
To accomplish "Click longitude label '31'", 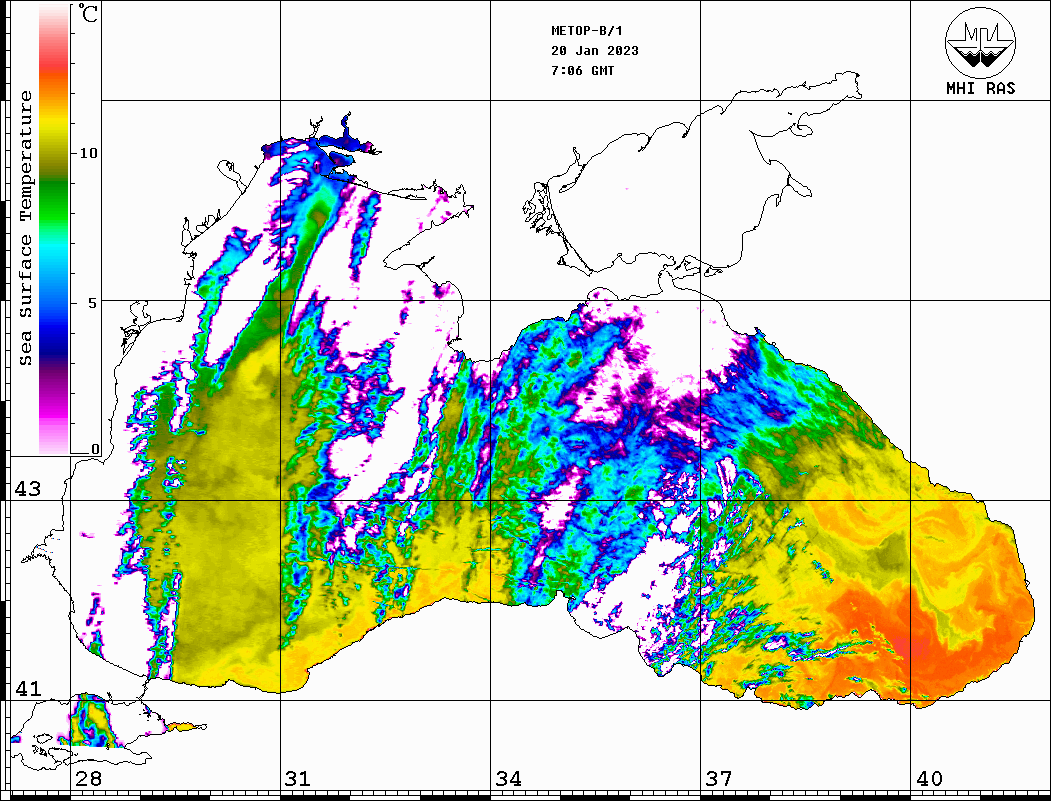I will [x=298, y=779].
